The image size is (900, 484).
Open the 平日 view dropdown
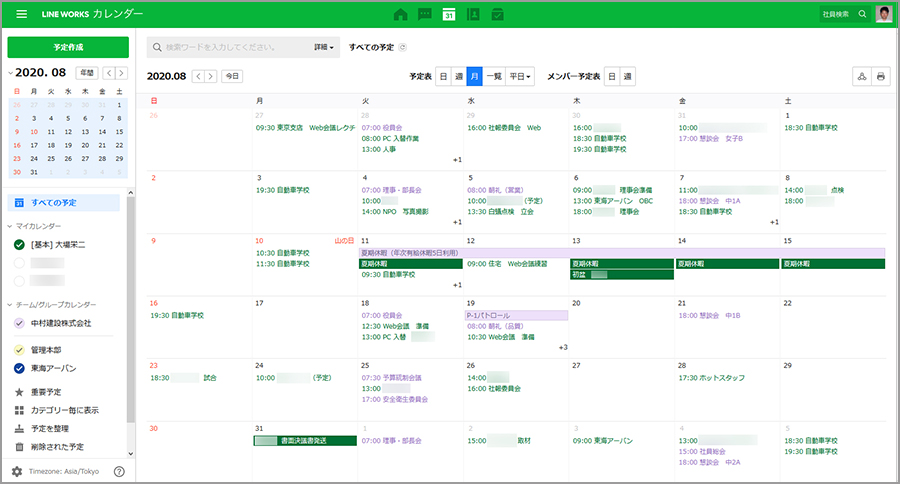click(519, 76)
